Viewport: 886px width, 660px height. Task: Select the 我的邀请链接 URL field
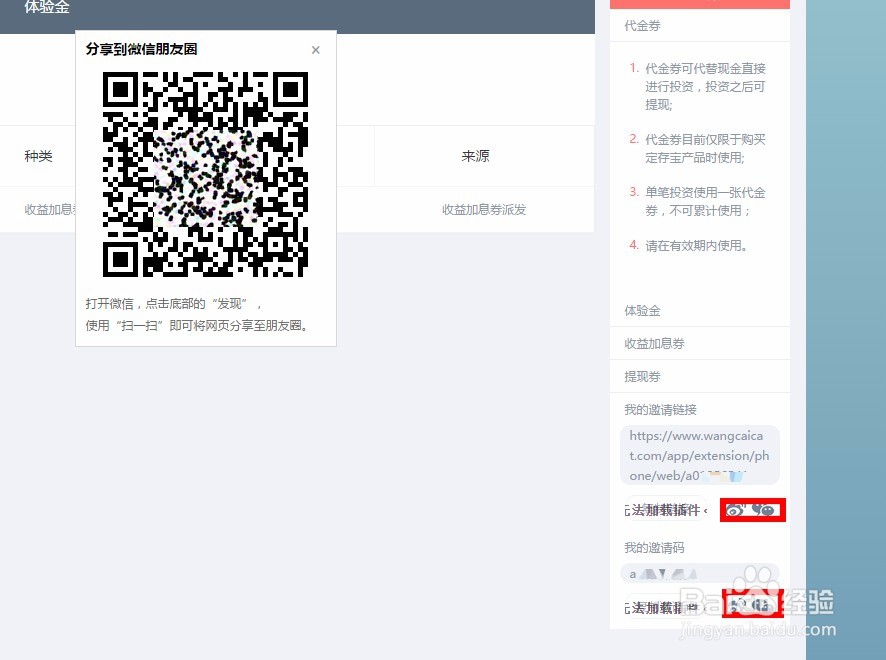(700, 455)
